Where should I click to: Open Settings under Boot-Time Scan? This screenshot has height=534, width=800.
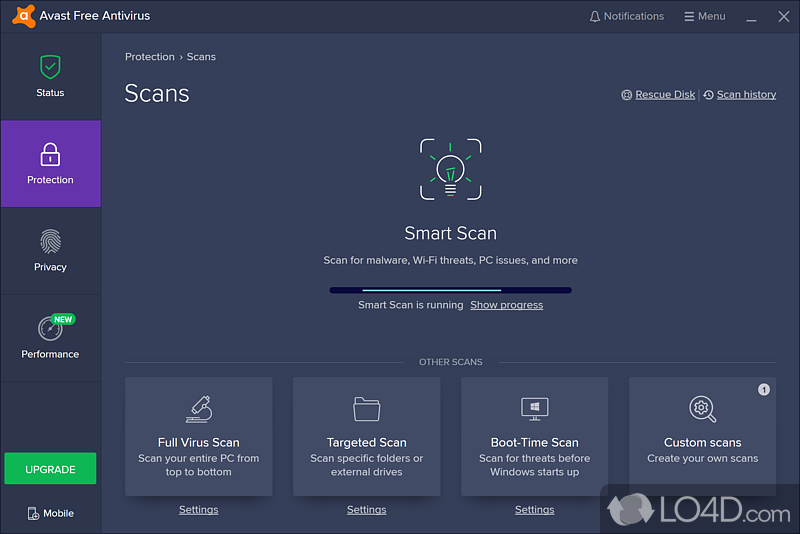coord(534,510)
